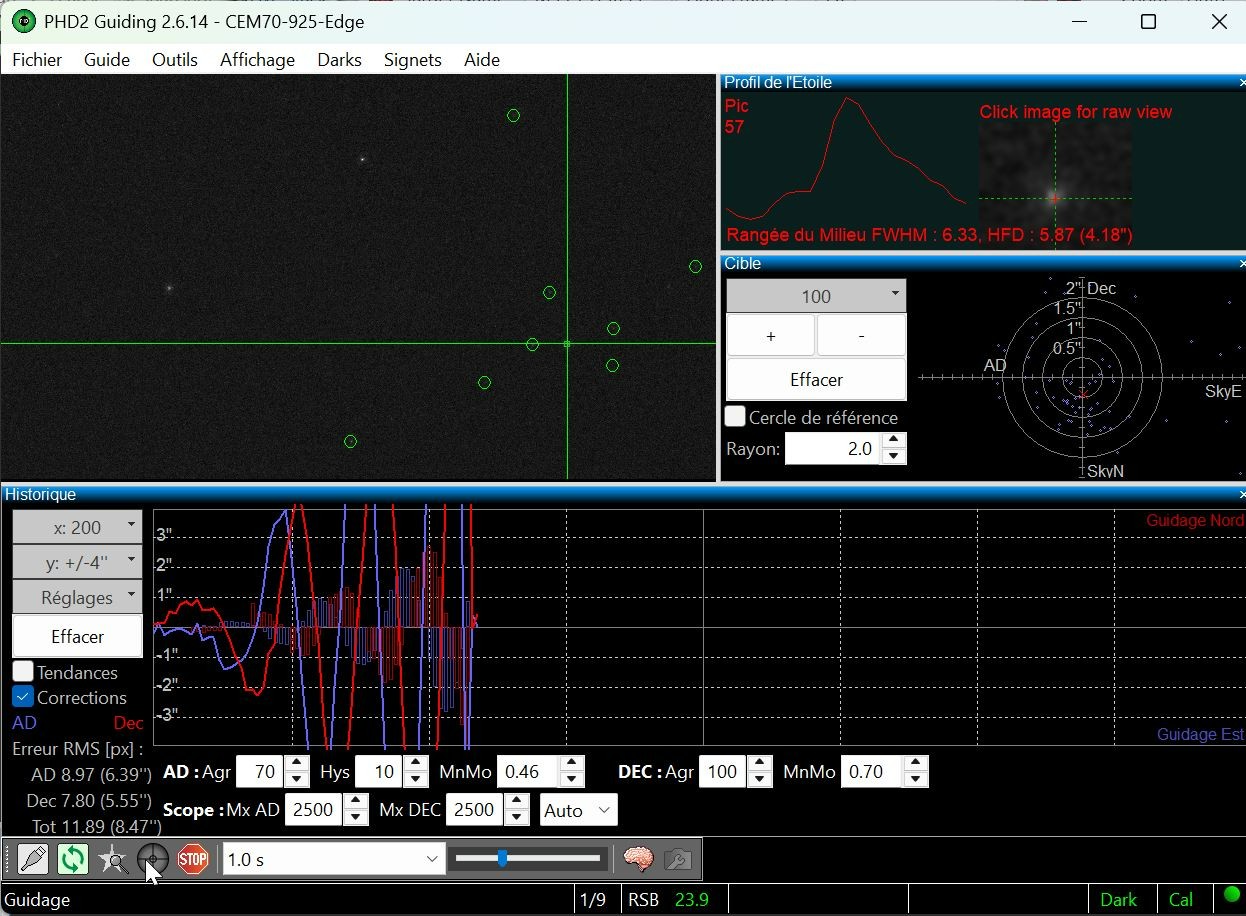
Task: Open advanced settings brain icon
Action: pos(638,859)
